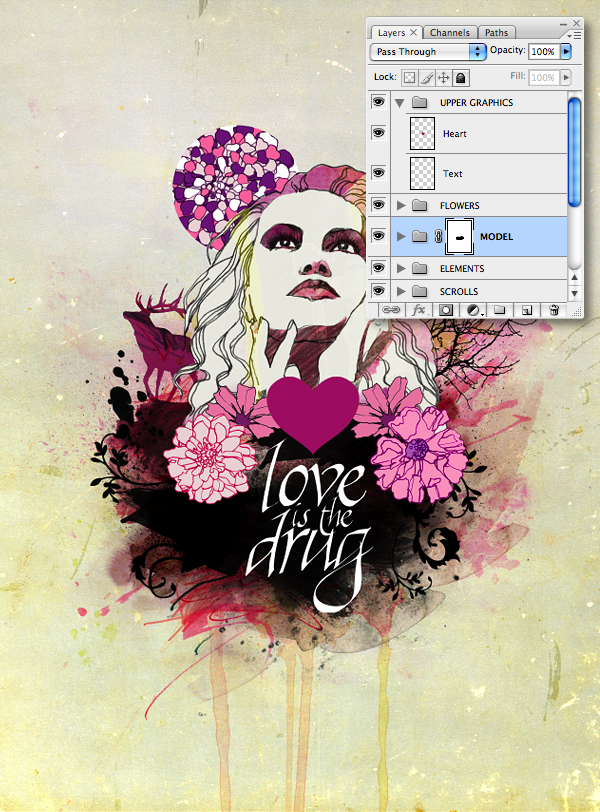Screen dimensions: 600x812
Task: Close the Layers tab with X
Action: coord(413,32)
